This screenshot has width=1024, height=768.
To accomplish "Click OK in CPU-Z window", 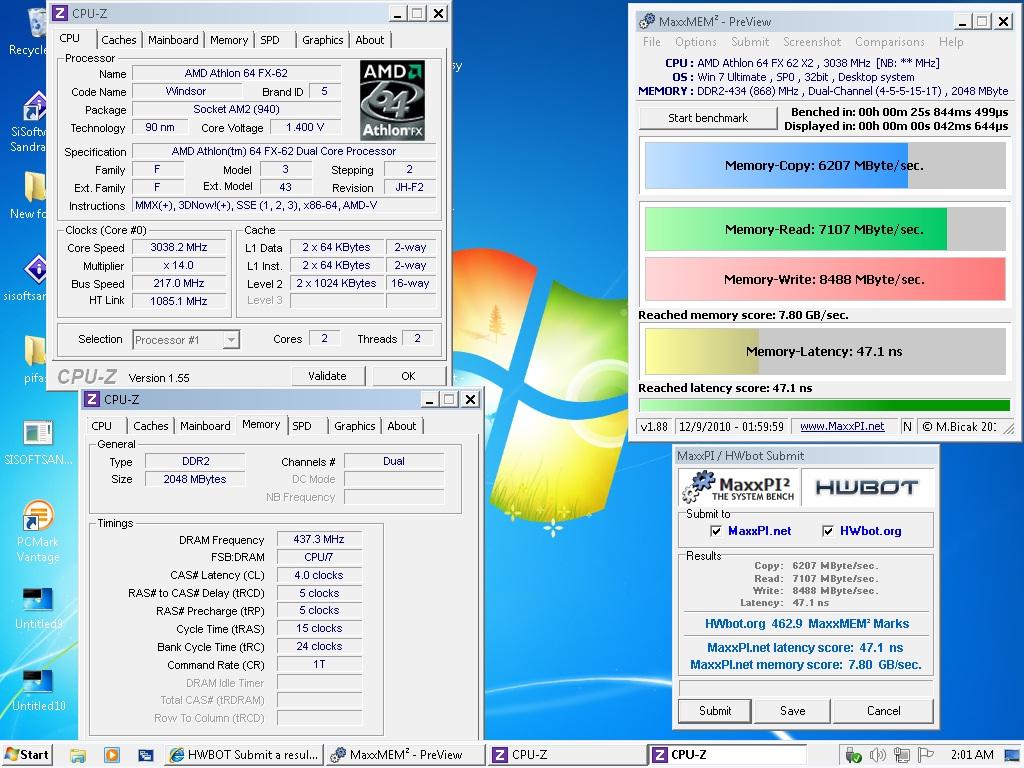I will pos(408,376).
